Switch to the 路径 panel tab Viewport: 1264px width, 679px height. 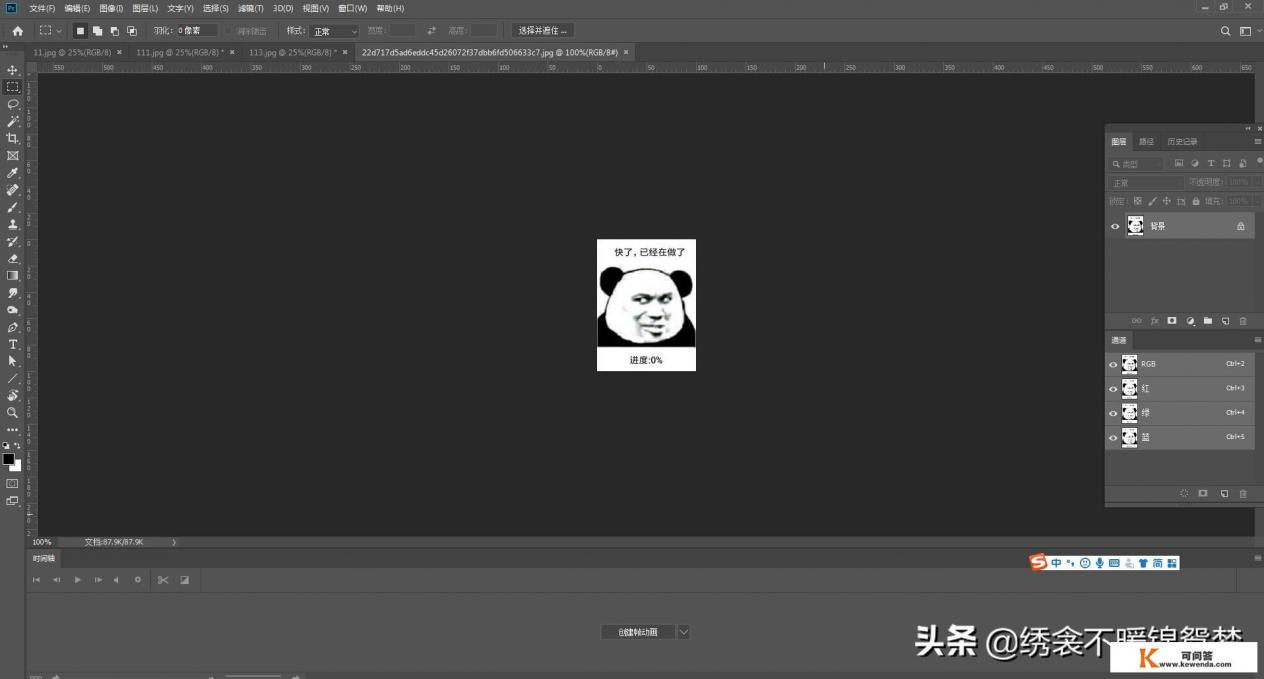coord(1146,141)
